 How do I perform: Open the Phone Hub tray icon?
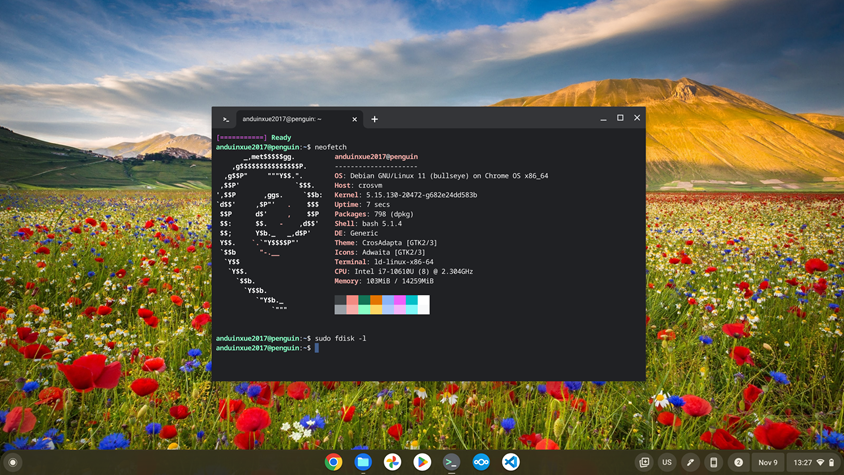coord(713,462)
